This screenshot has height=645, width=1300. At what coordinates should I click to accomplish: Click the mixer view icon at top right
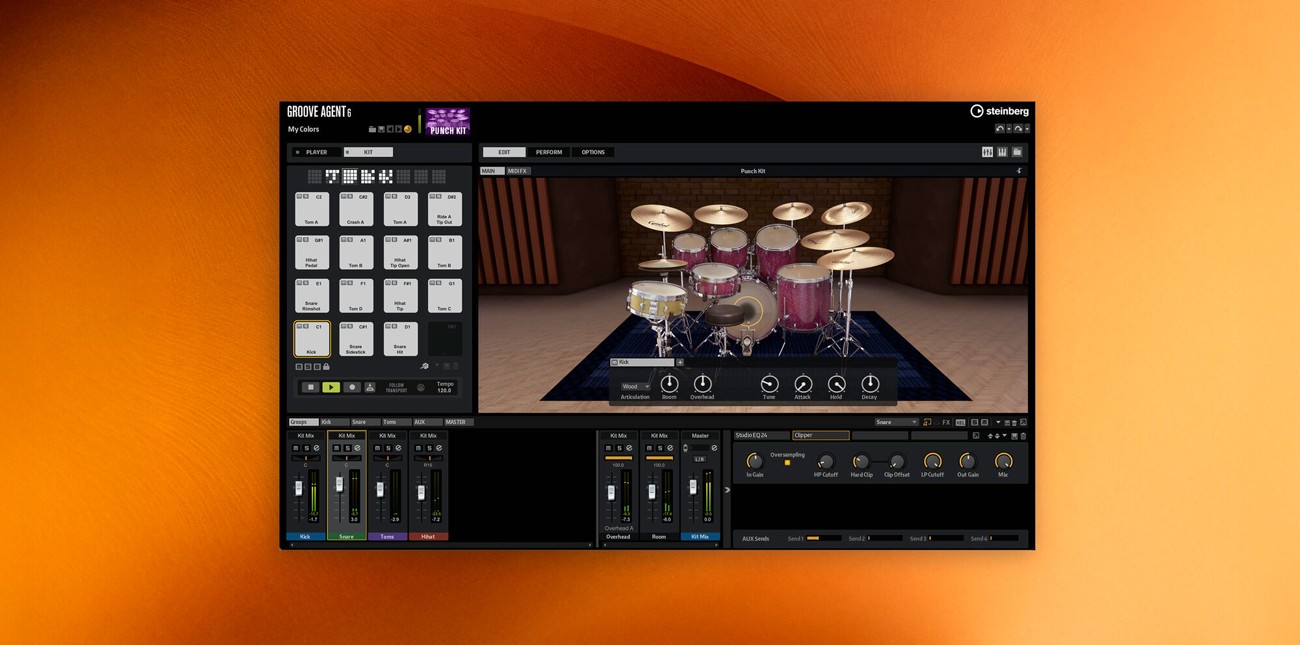point(987,152)
